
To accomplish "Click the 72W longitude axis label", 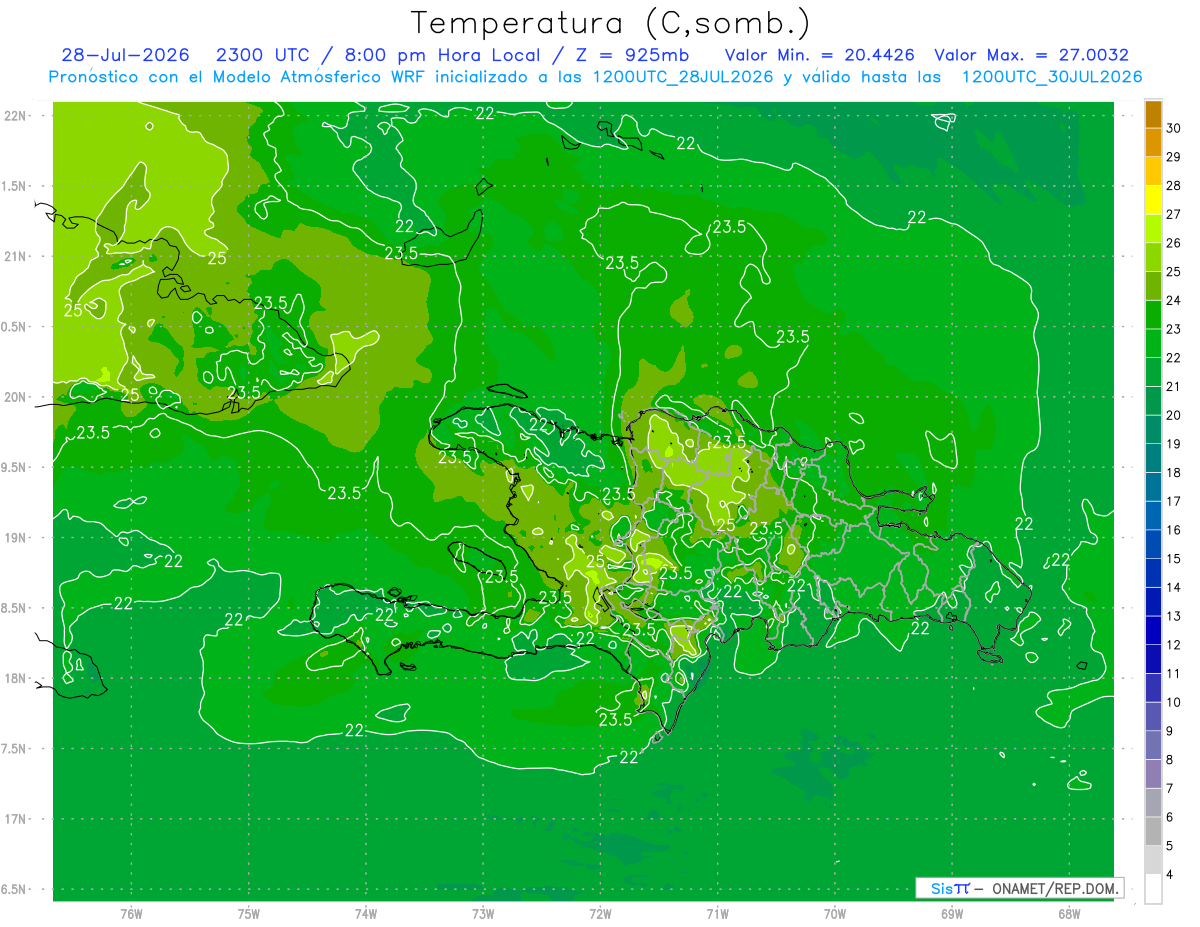I will click(x=600, y=913).
